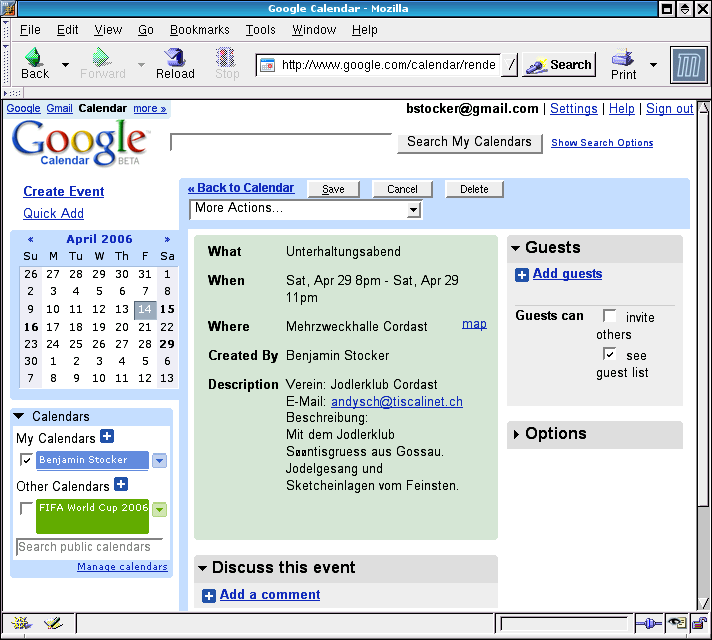Open FIFA World Cup calendar options dropdown
Image resolution: width=712 pixels, height=640 pixels.
click(159, 509)
